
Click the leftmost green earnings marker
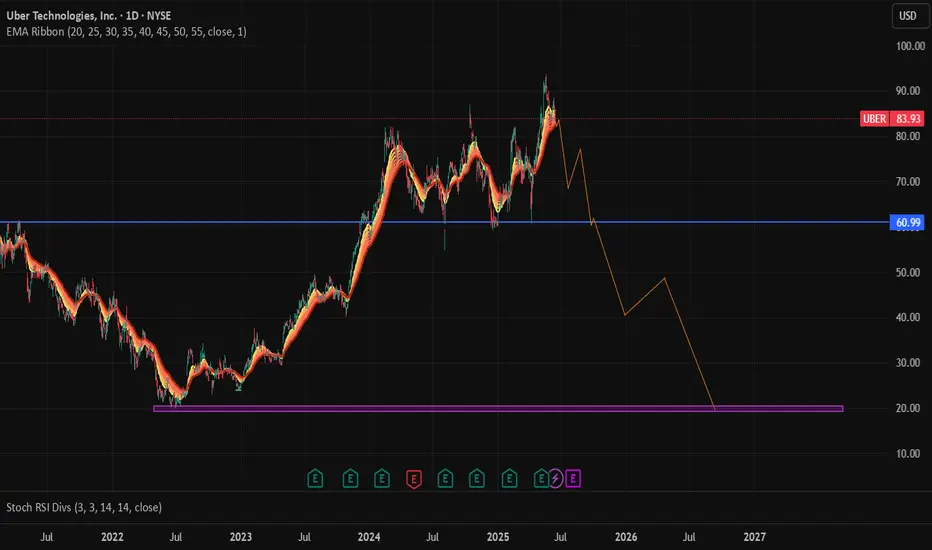pyautogui.click(x=315, y=479)
